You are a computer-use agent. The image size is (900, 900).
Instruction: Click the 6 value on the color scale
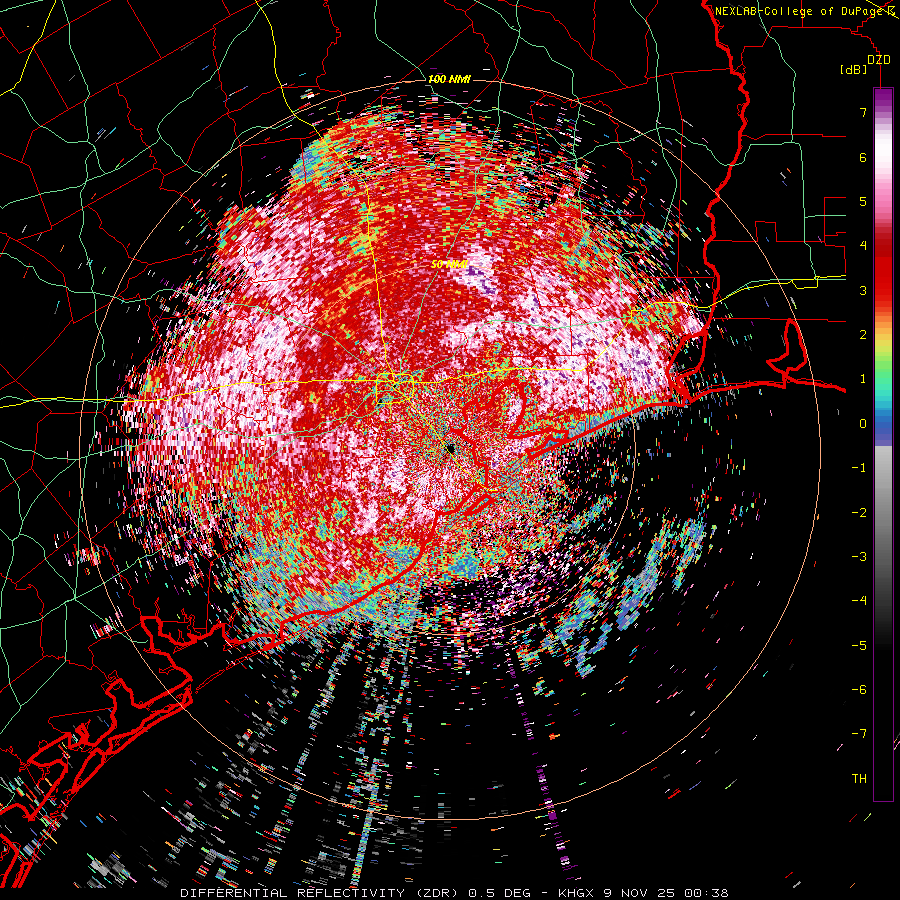coord(863,157)
